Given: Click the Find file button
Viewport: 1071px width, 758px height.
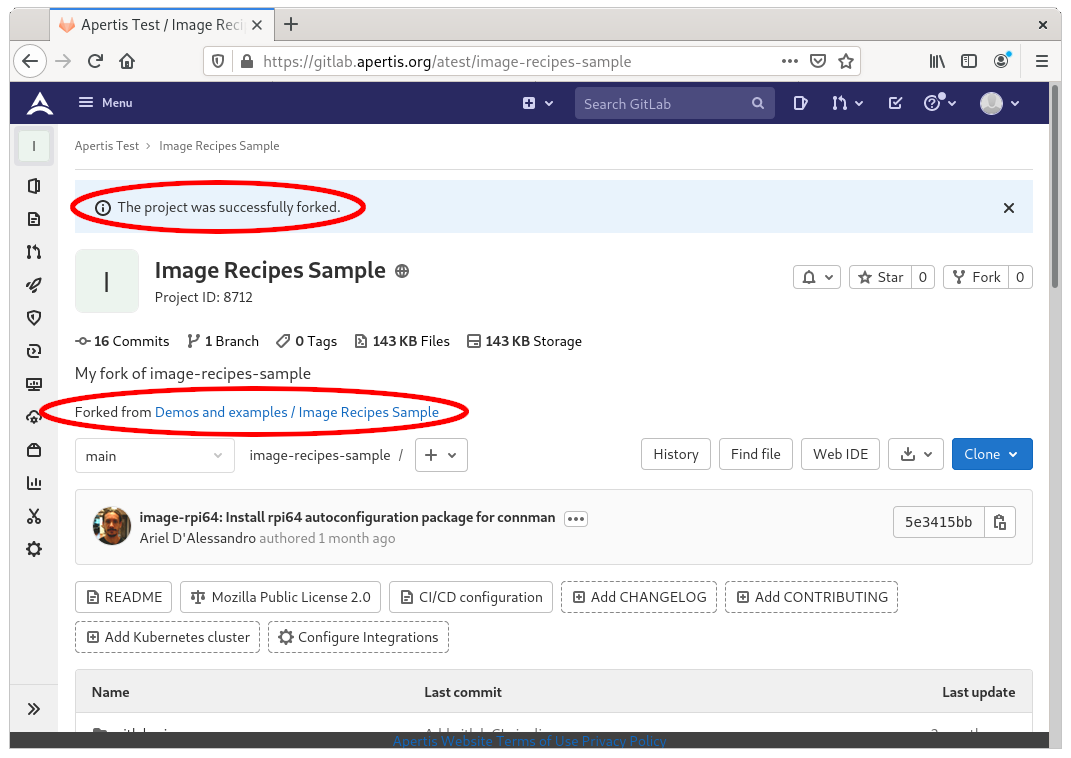Looking at the screenshot, I should click(x=755, y=454).
